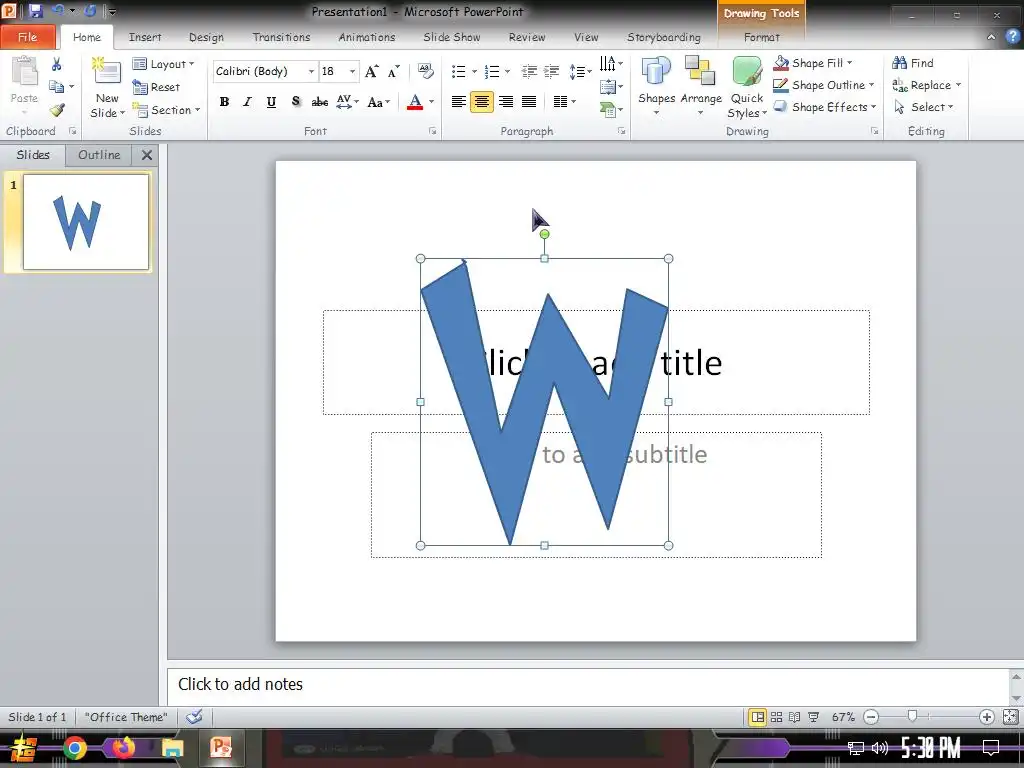Open the font size dropdown
The image size is (1024, 768).
click(352, 71)
